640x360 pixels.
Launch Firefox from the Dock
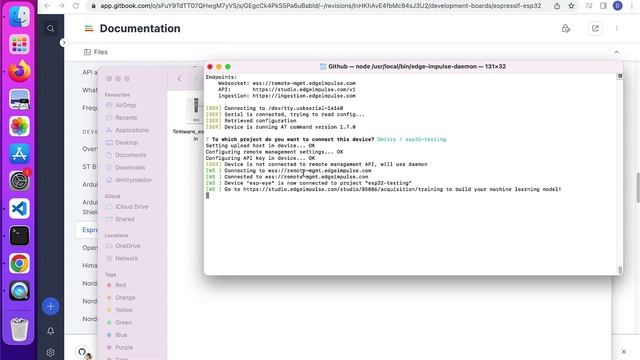tap(19, 71)
